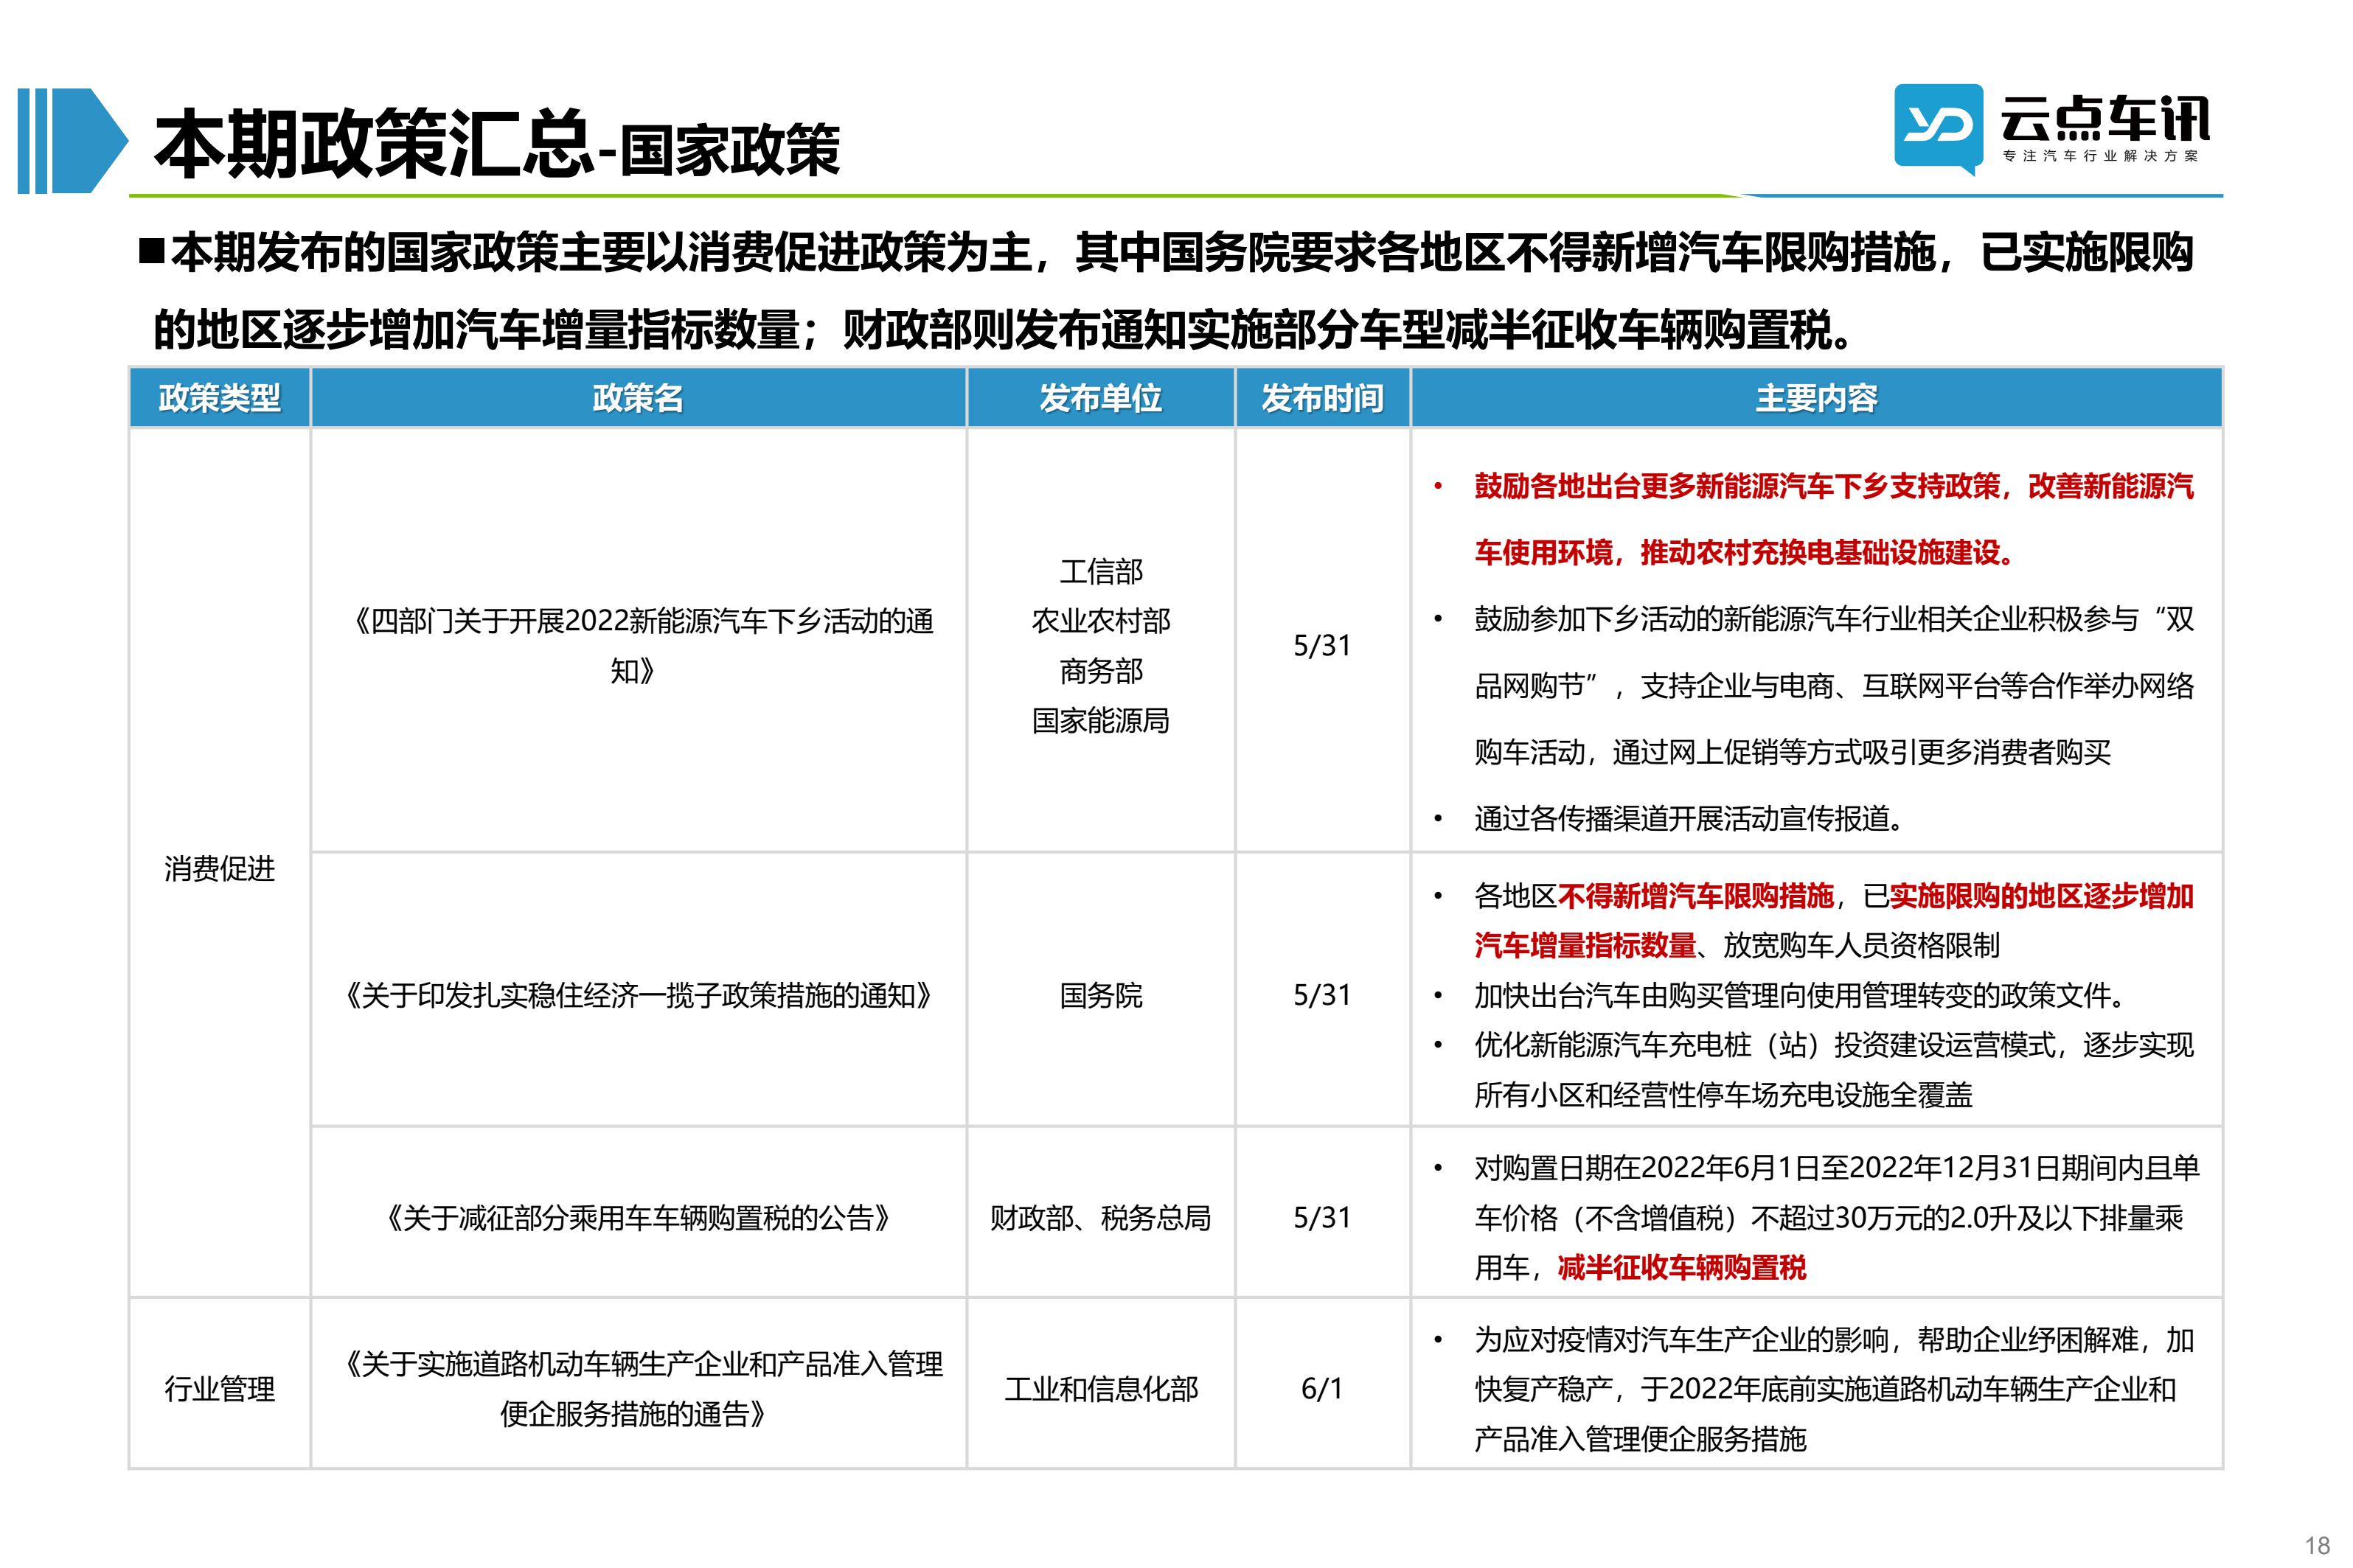
Task: Click the 财政部、税务总局 issuer cell
Action: point(1100,1217)
